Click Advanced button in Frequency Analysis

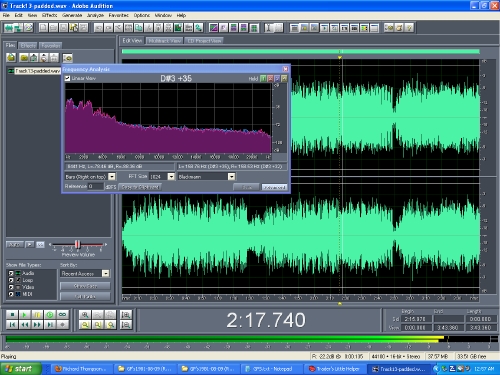coord(274,187)
